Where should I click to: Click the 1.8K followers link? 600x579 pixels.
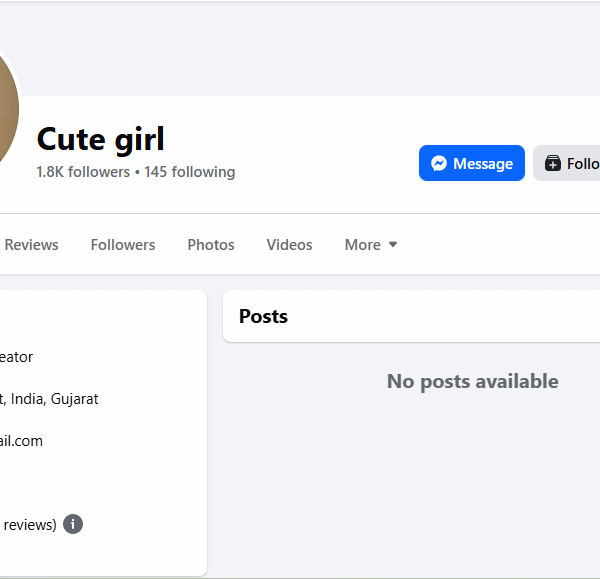pos(83,172)
